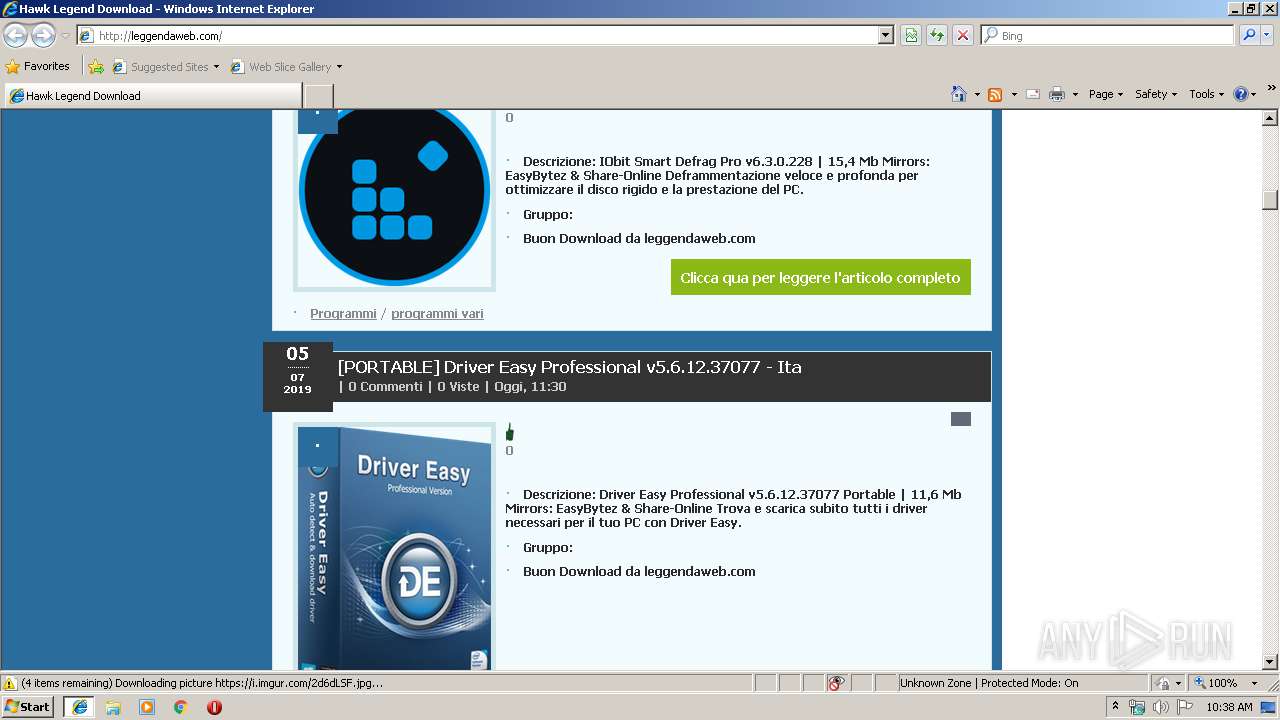The height and width of the screenshot is (720, 1280).
Task: Click the vertical scrollbar thumb
Action: point(1270,199)
